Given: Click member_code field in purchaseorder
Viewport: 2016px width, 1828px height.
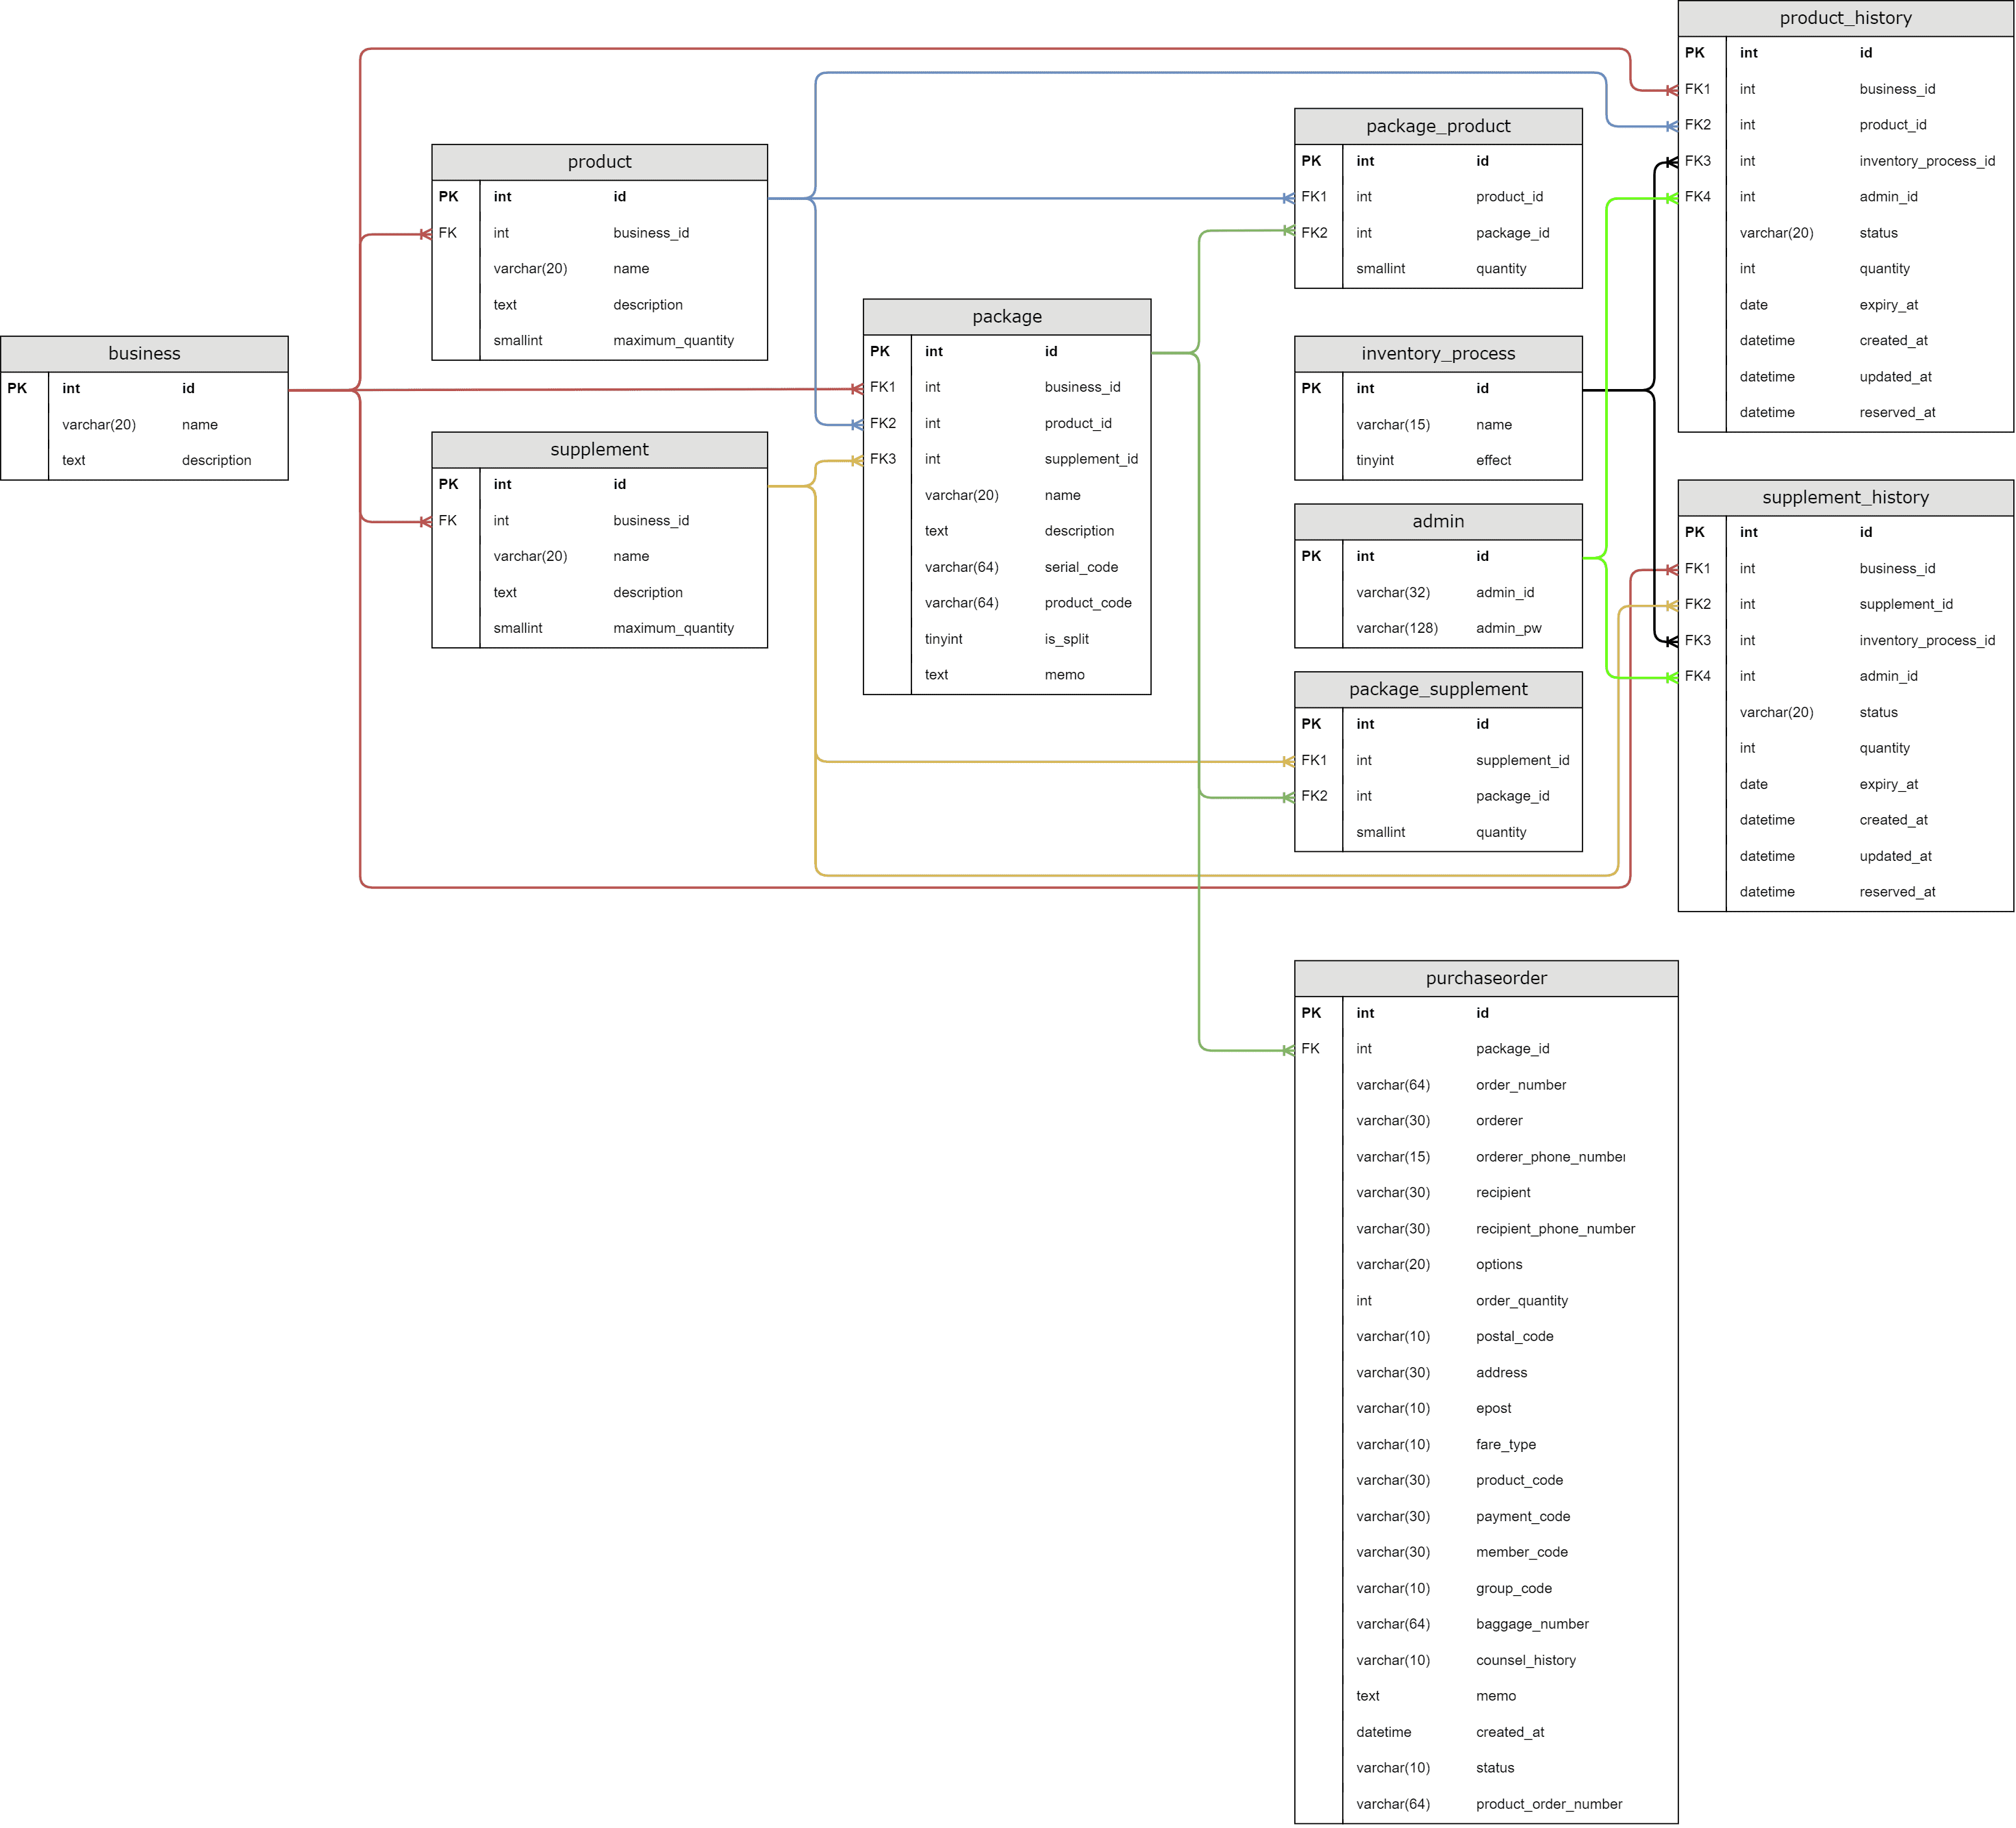Looking at the screenshot, I should pyautogui.click(x=1521, y=1553).
